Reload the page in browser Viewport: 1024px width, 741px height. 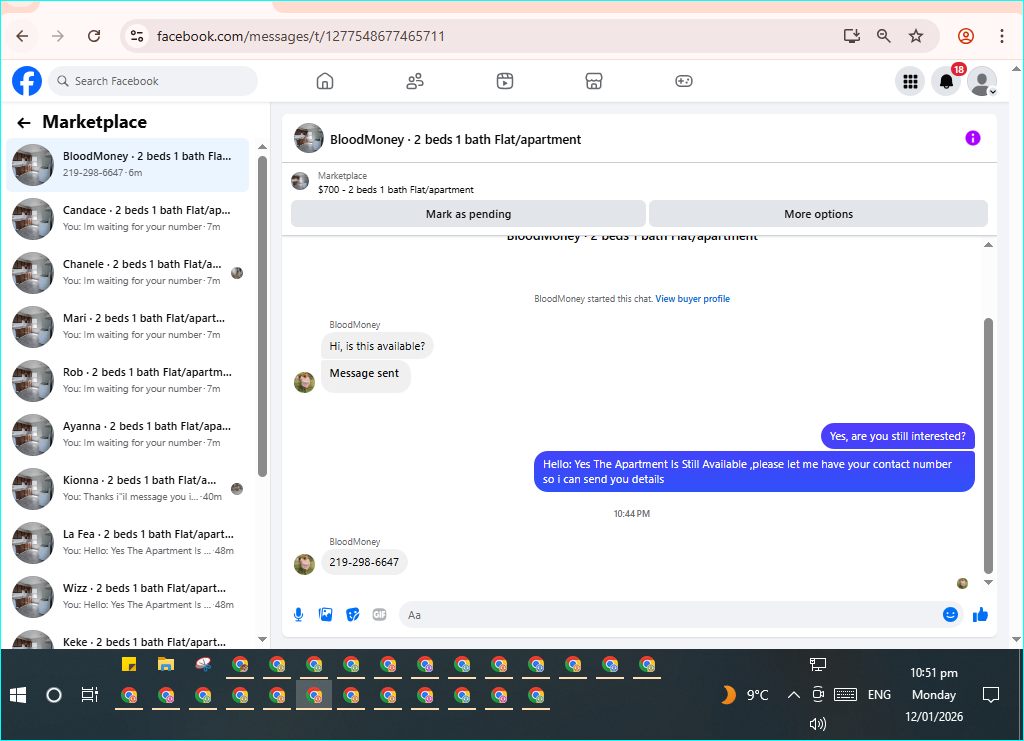[x=94, y=36]
